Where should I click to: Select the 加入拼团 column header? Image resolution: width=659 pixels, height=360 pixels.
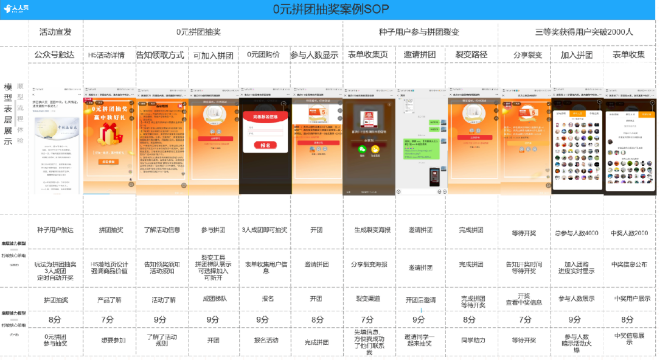pos(577,55)
